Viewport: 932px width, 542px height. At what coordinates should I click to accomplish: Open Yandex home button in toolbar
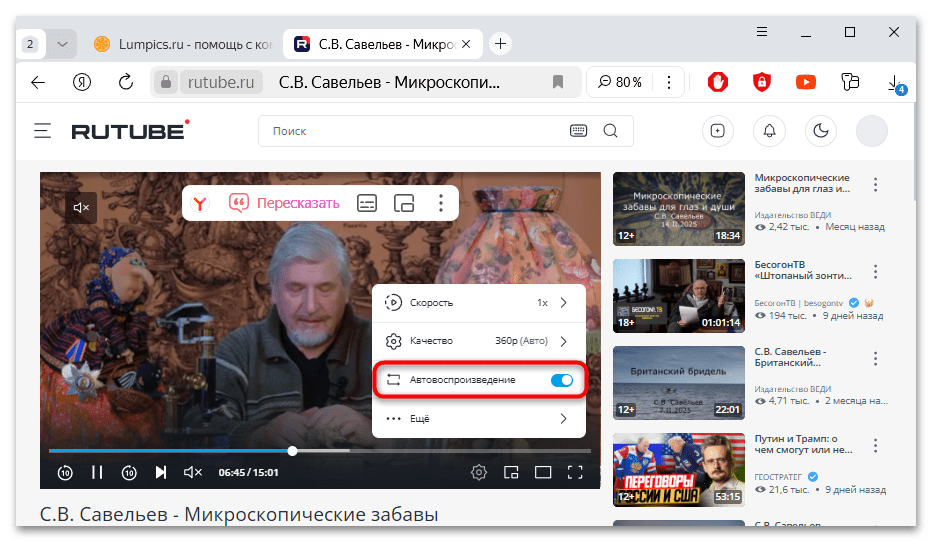[82, 82]
